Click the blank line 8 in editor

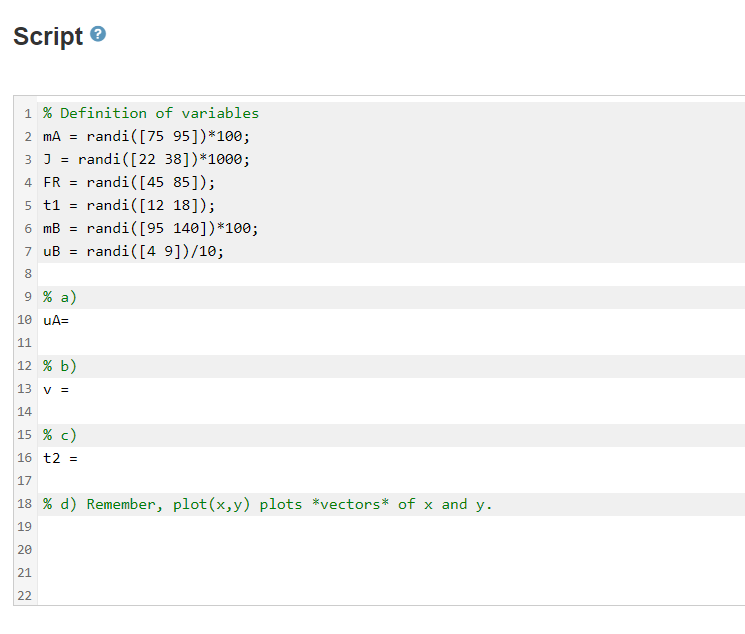pos(391,274)
